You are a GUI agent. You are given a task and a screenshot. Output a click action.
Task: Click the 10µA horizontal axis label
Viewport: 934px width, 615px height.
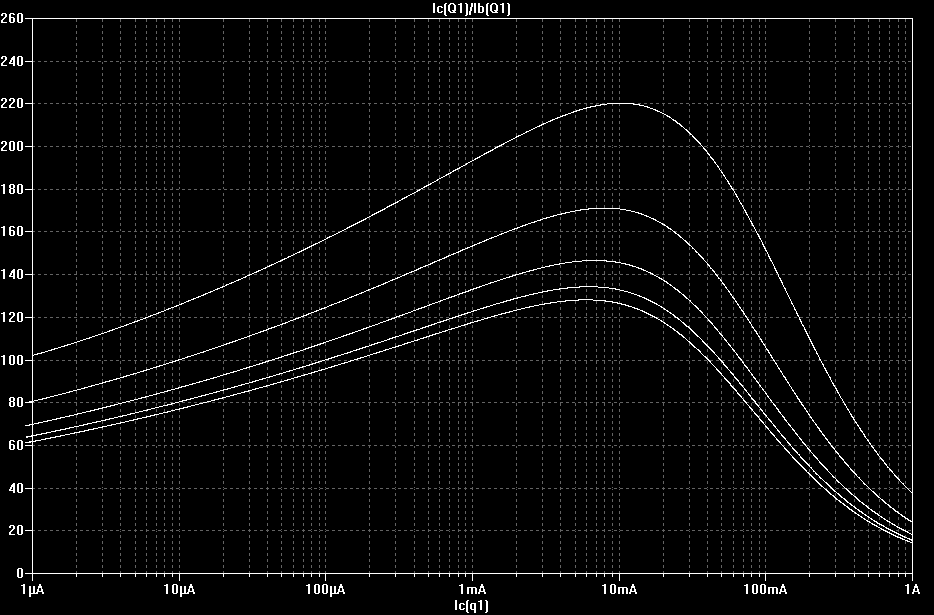(179, 589)
